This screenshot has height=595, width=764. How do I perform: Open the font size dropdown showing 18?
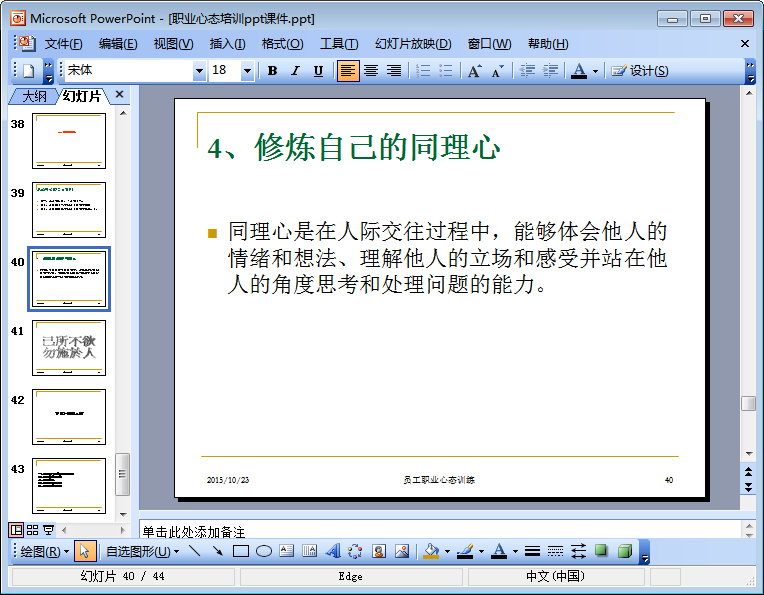point(248,71)
